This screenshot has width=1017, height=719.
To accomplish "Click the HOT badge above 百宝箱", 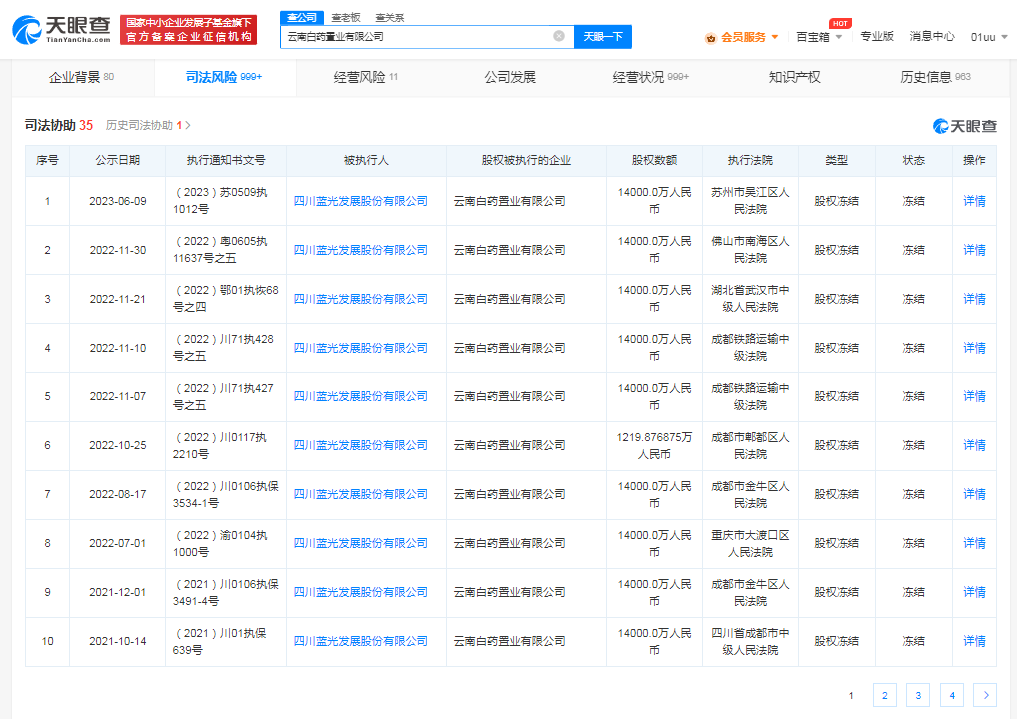I will (838, 22).
